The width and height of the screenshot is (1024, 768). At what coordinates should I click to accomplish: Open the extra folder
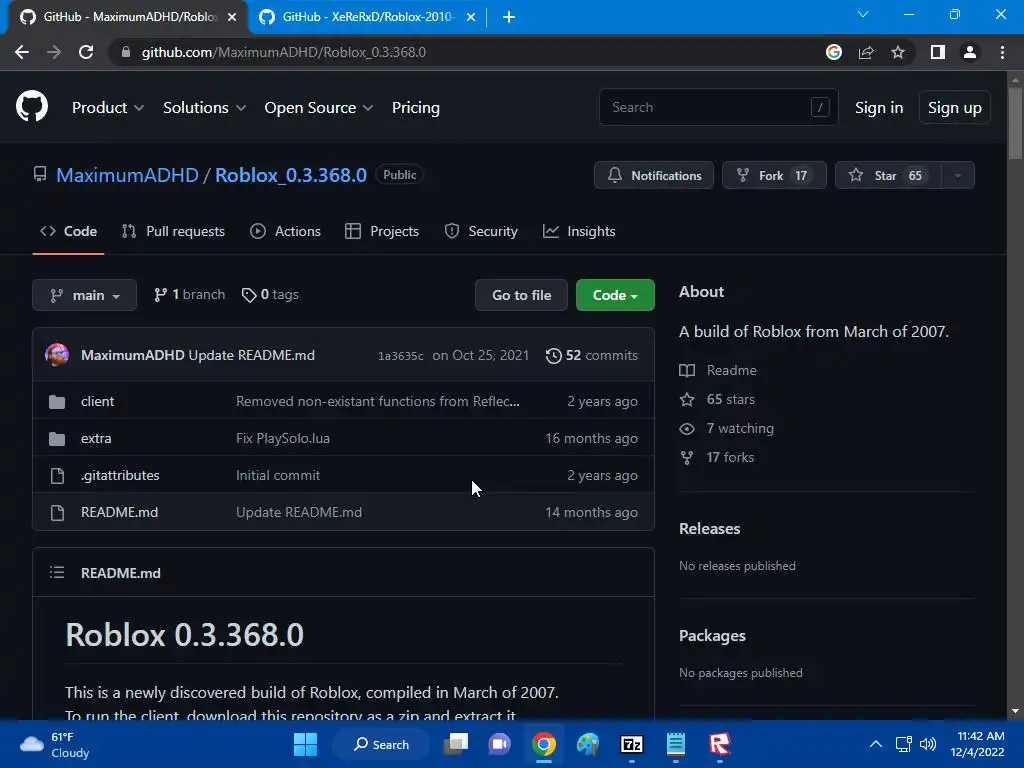(96, 438)
